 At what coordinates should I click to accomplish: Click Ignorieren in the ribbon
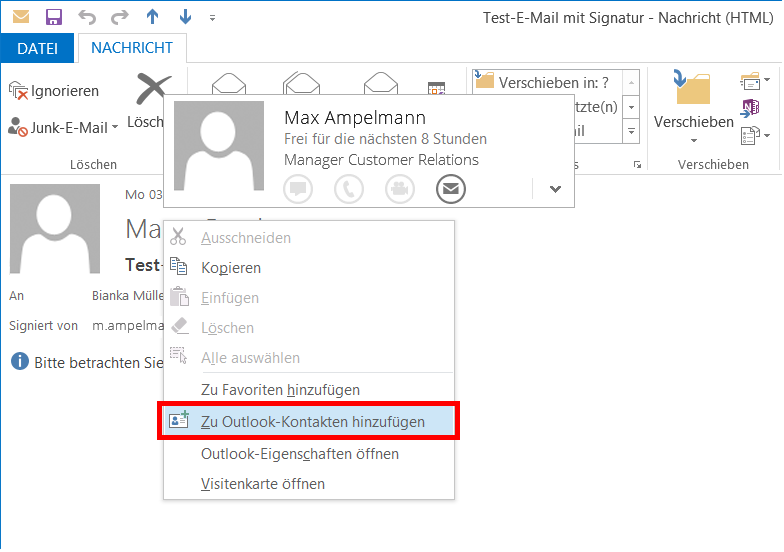tap(54, 91)
